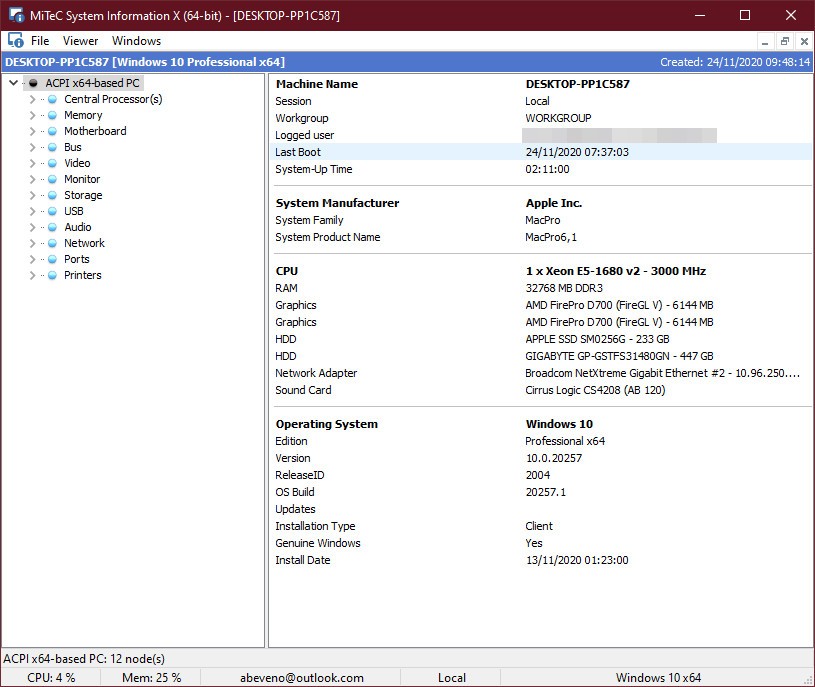Click the blue icon next to Audio
This screenshot has height=687, width=815.
[x=52, y=228]
